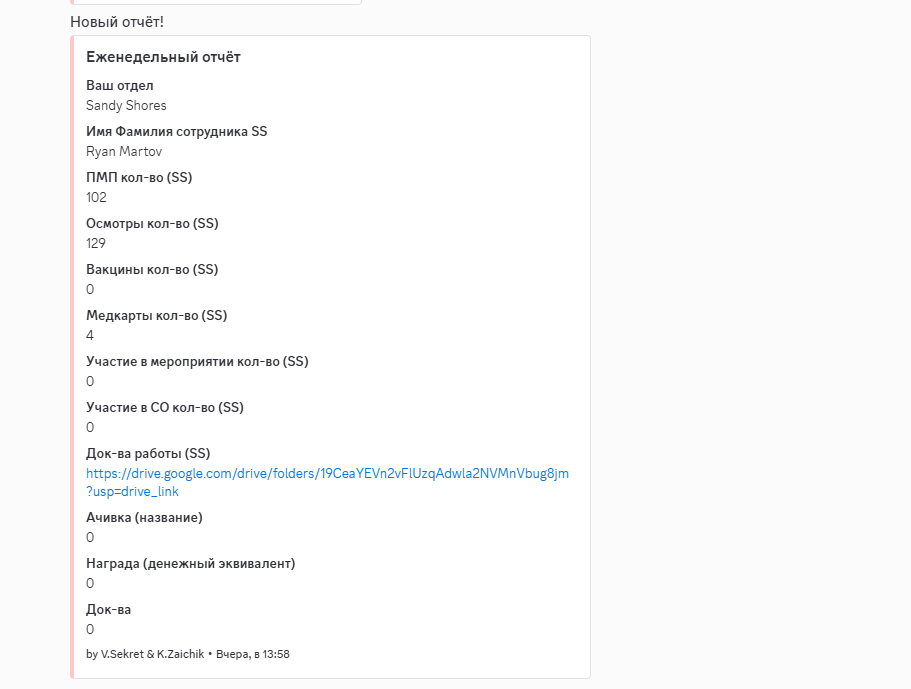Image resolution: width=911 pixels, height=689 pixels.
Task: Select the Участие в СО кол-во heading
Action: click(x=165, y=407)
